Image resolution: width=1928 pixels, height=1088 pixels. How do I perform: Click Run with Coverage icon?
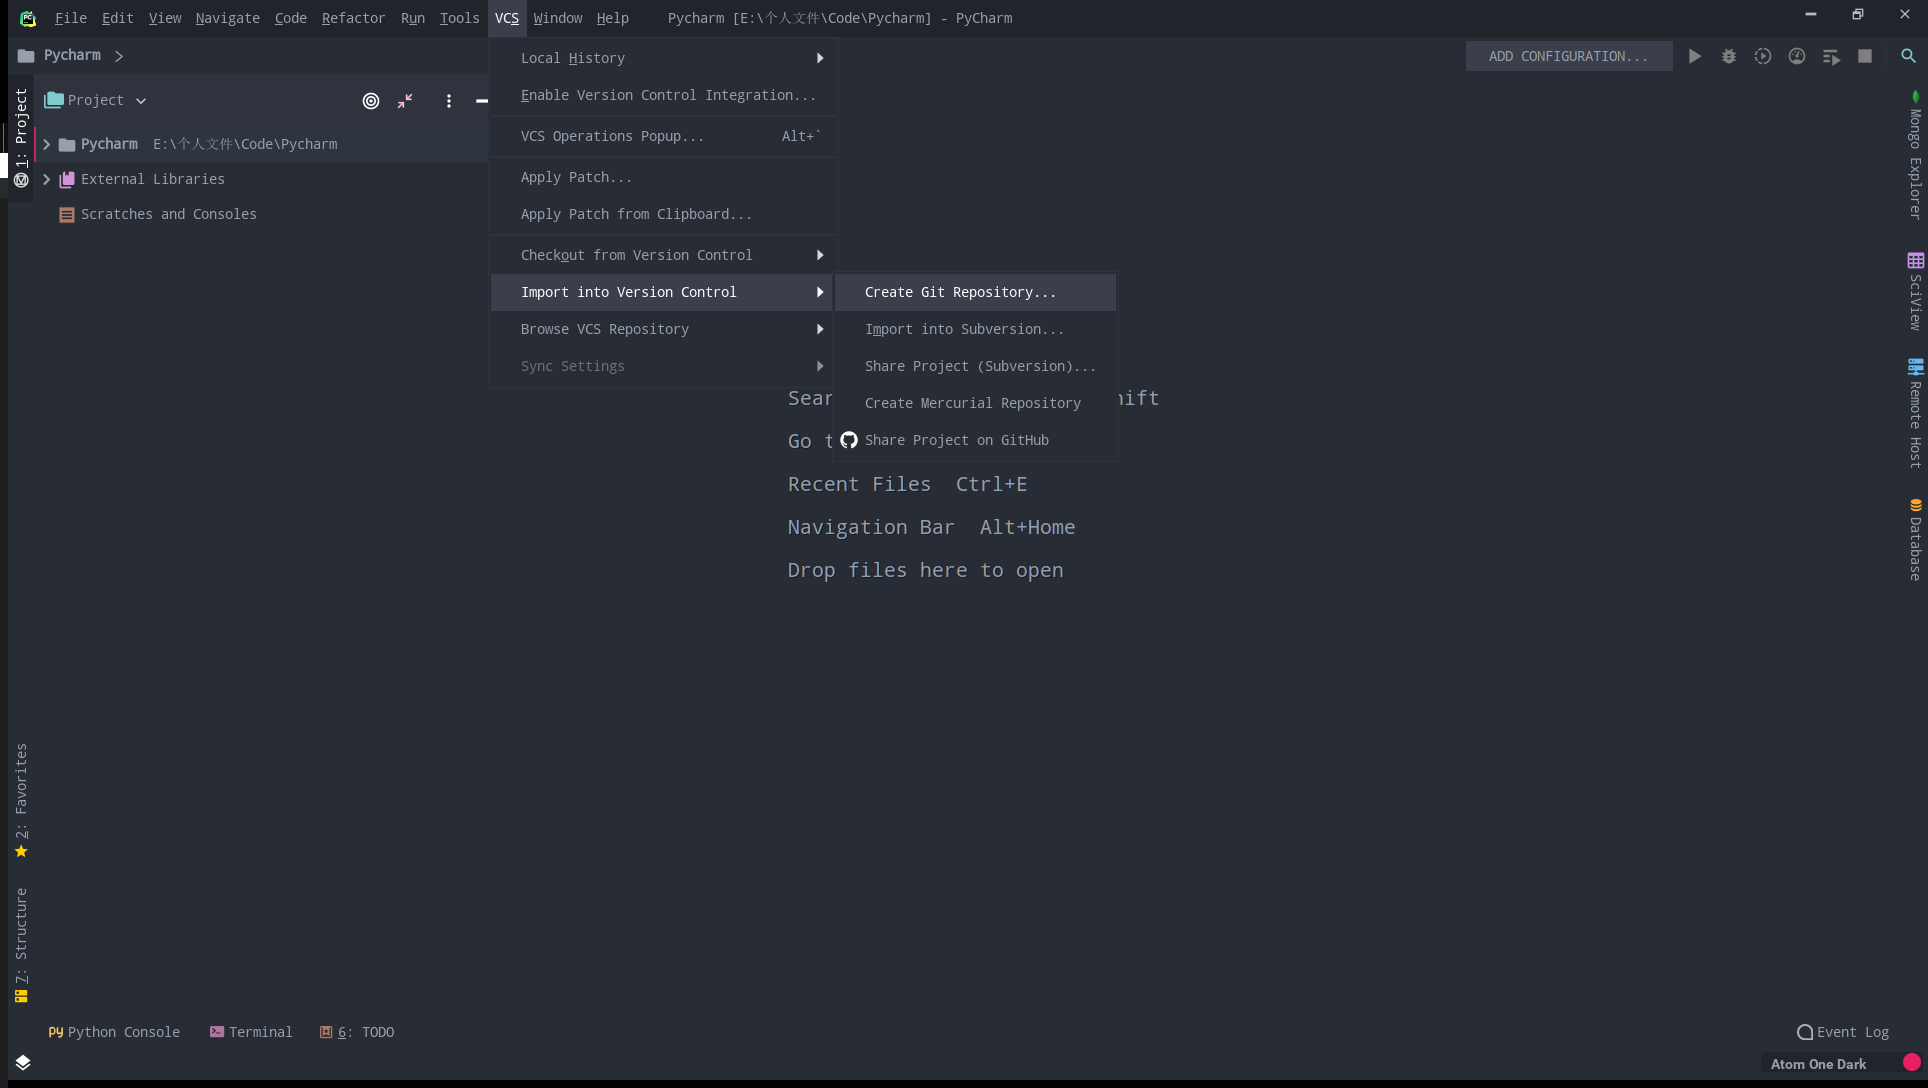(x=1762, y=56)
